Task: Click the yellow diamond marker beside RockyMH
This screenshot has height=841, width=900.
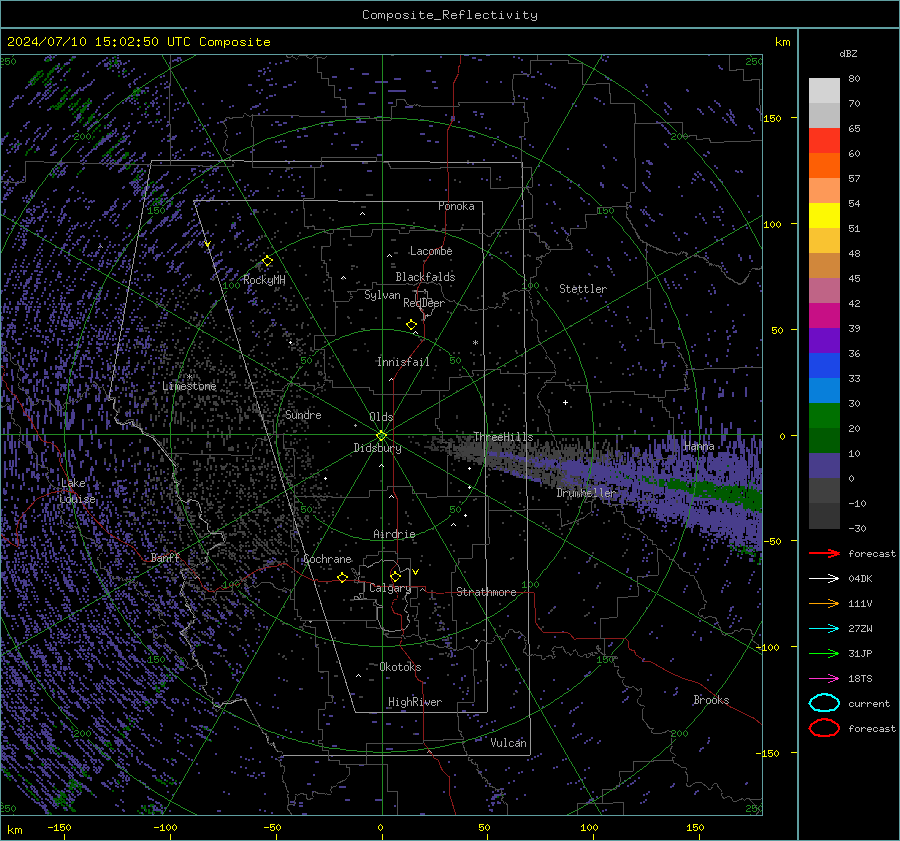Action: 267,261
